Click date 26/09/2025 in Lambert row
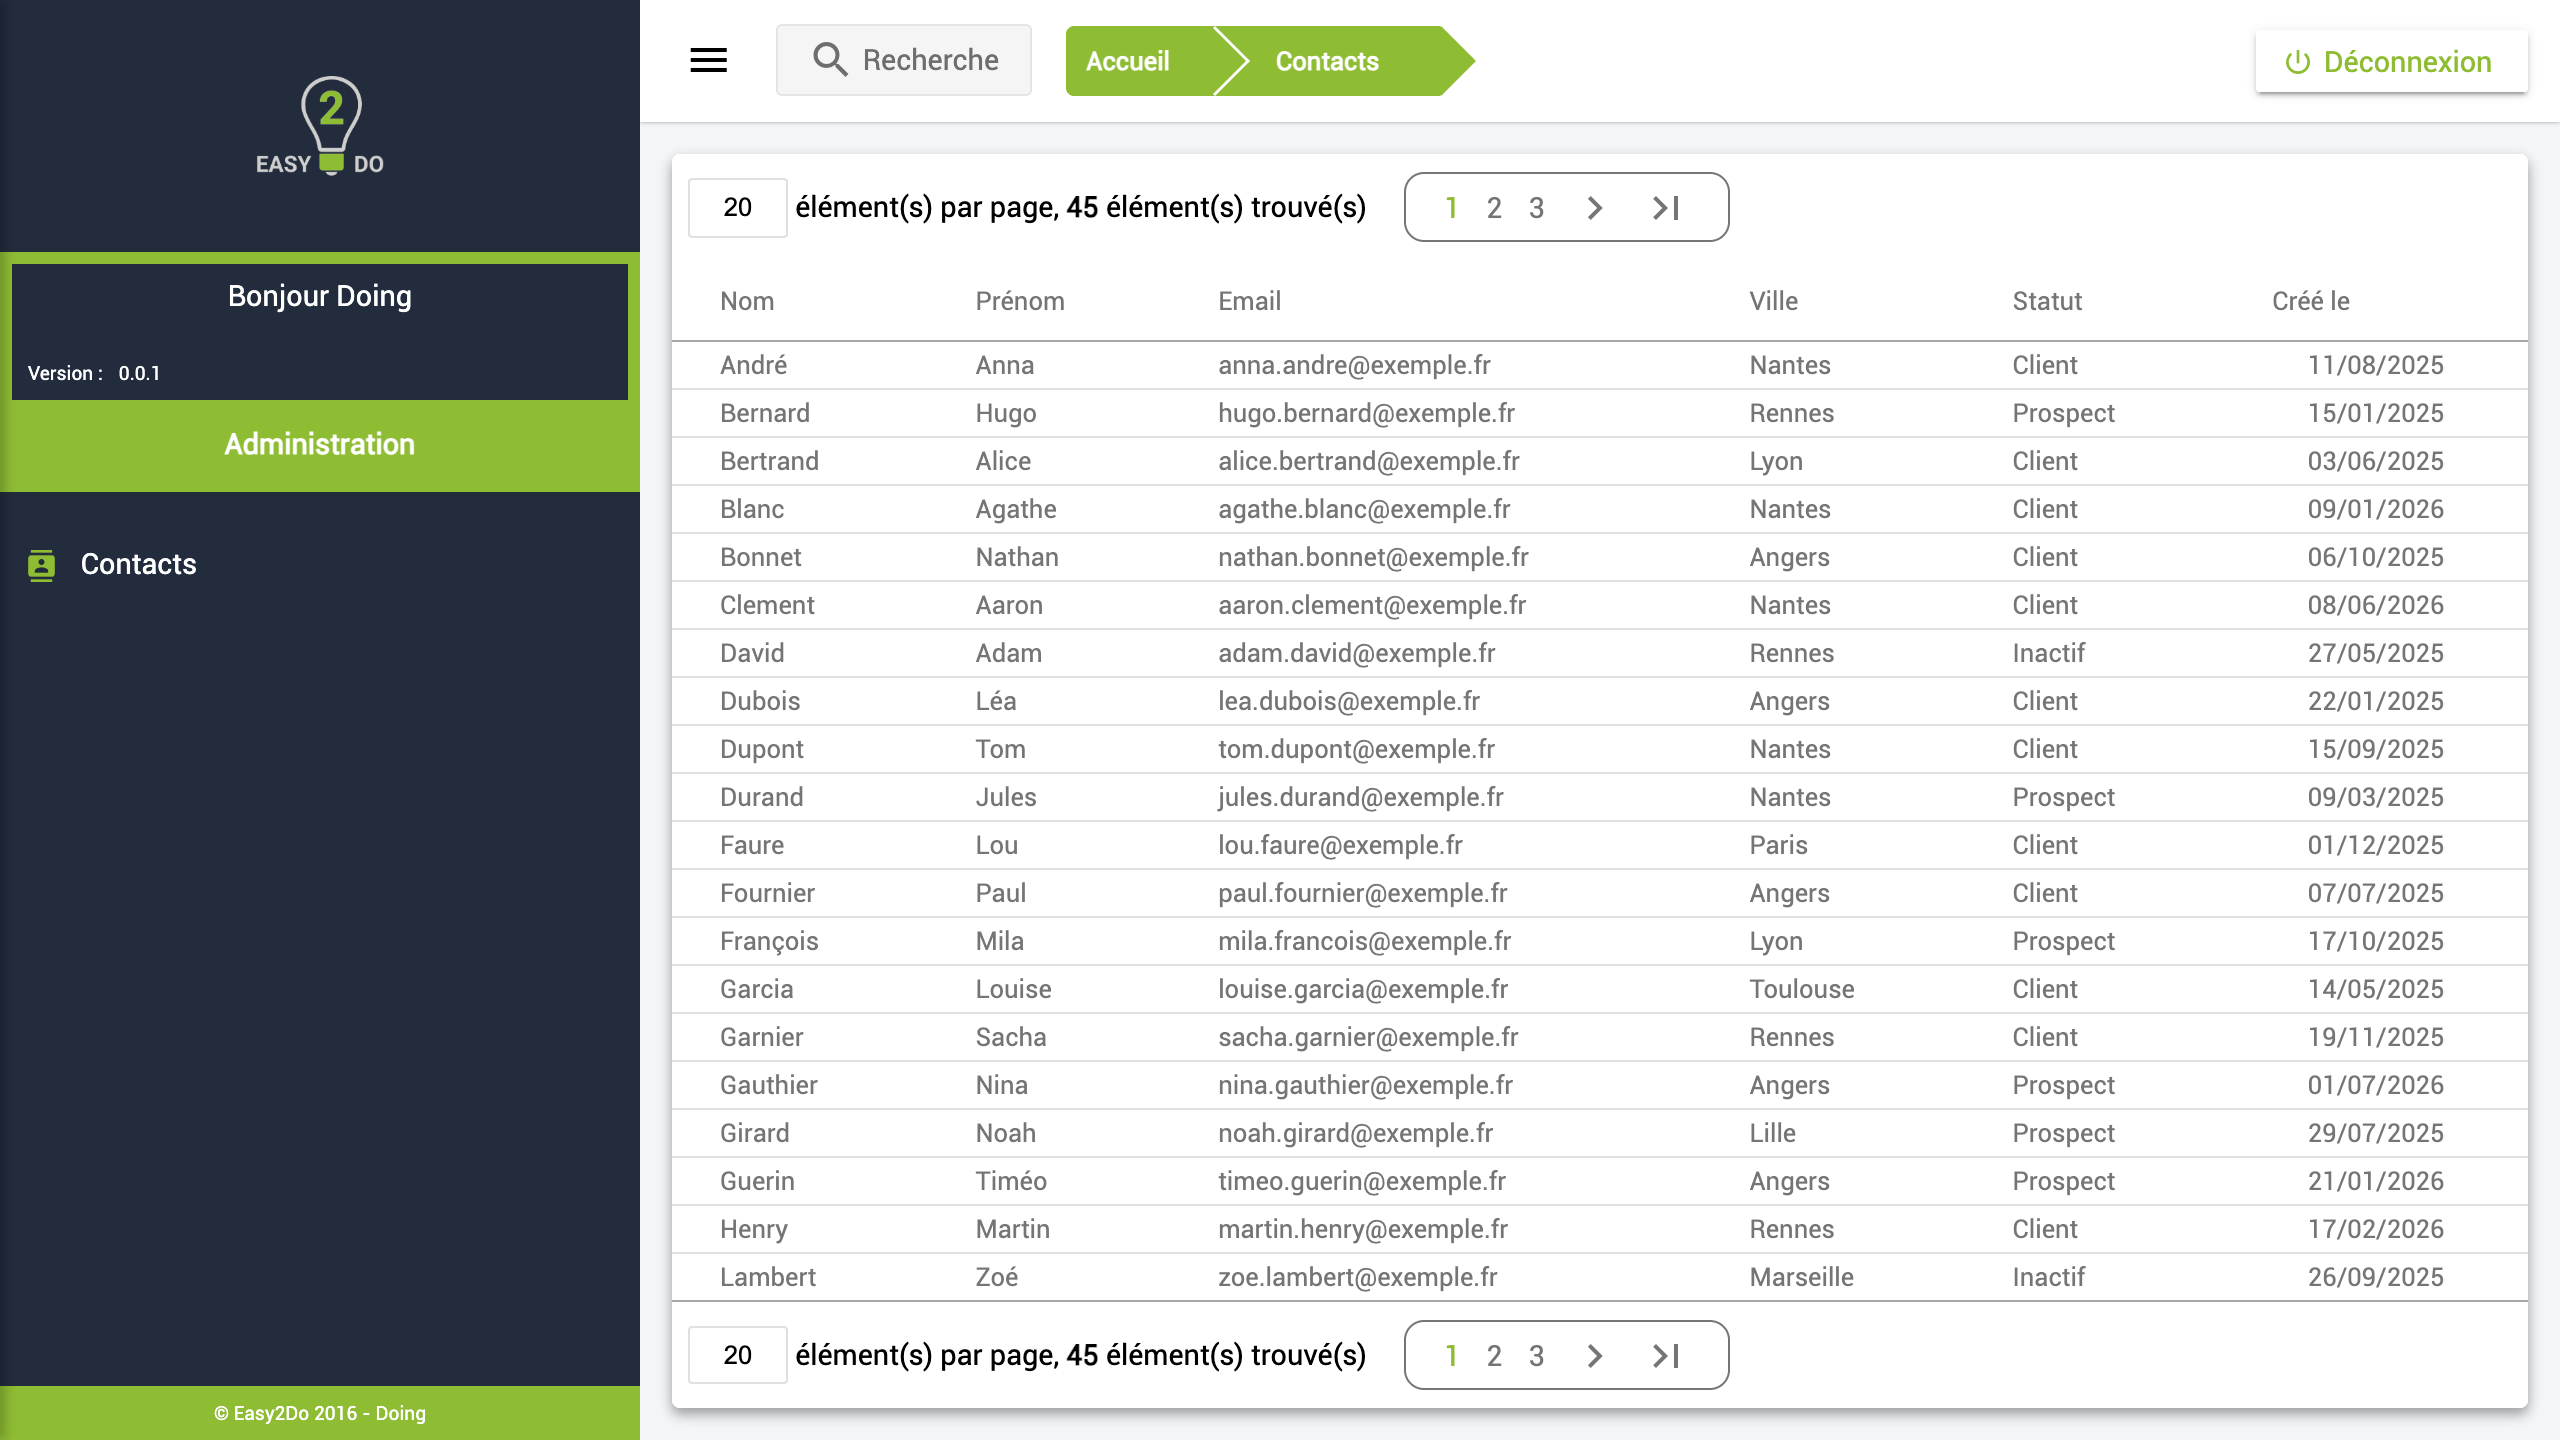This screenshot has width=2560, height=1440. pyautogui.click(x=2375, y=1277)
